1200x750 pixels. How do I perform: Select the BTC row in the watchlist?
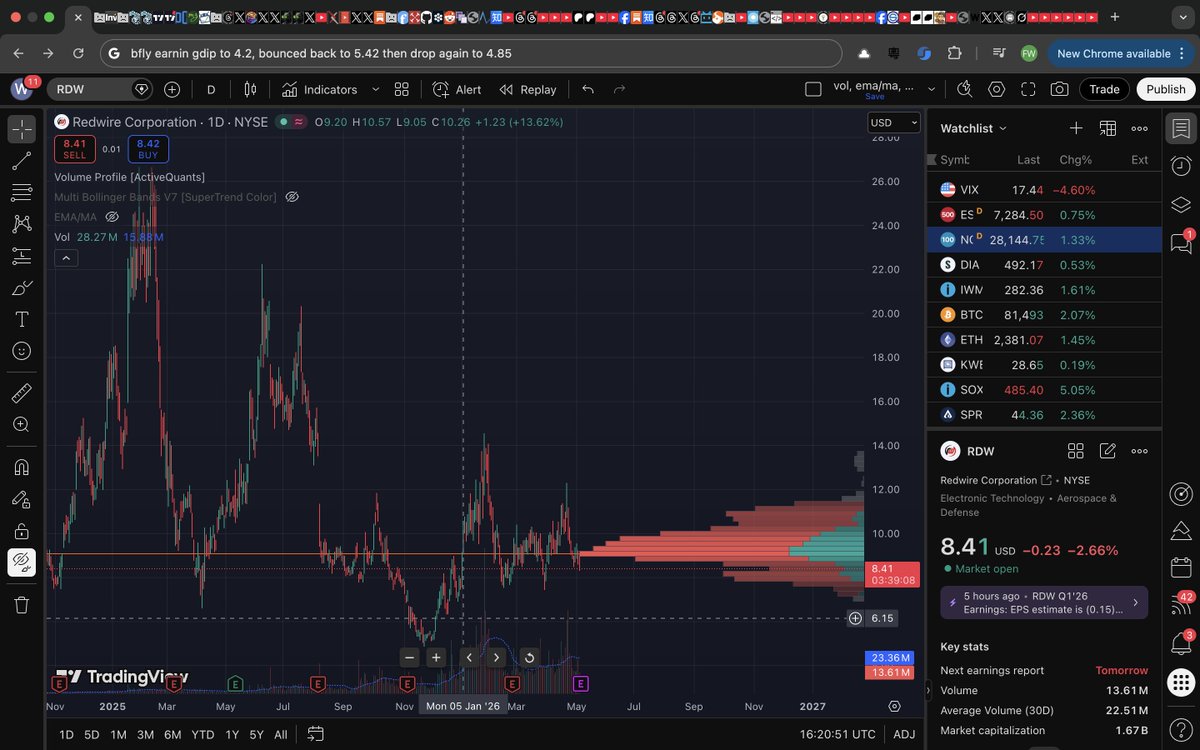pos(1045,315)
